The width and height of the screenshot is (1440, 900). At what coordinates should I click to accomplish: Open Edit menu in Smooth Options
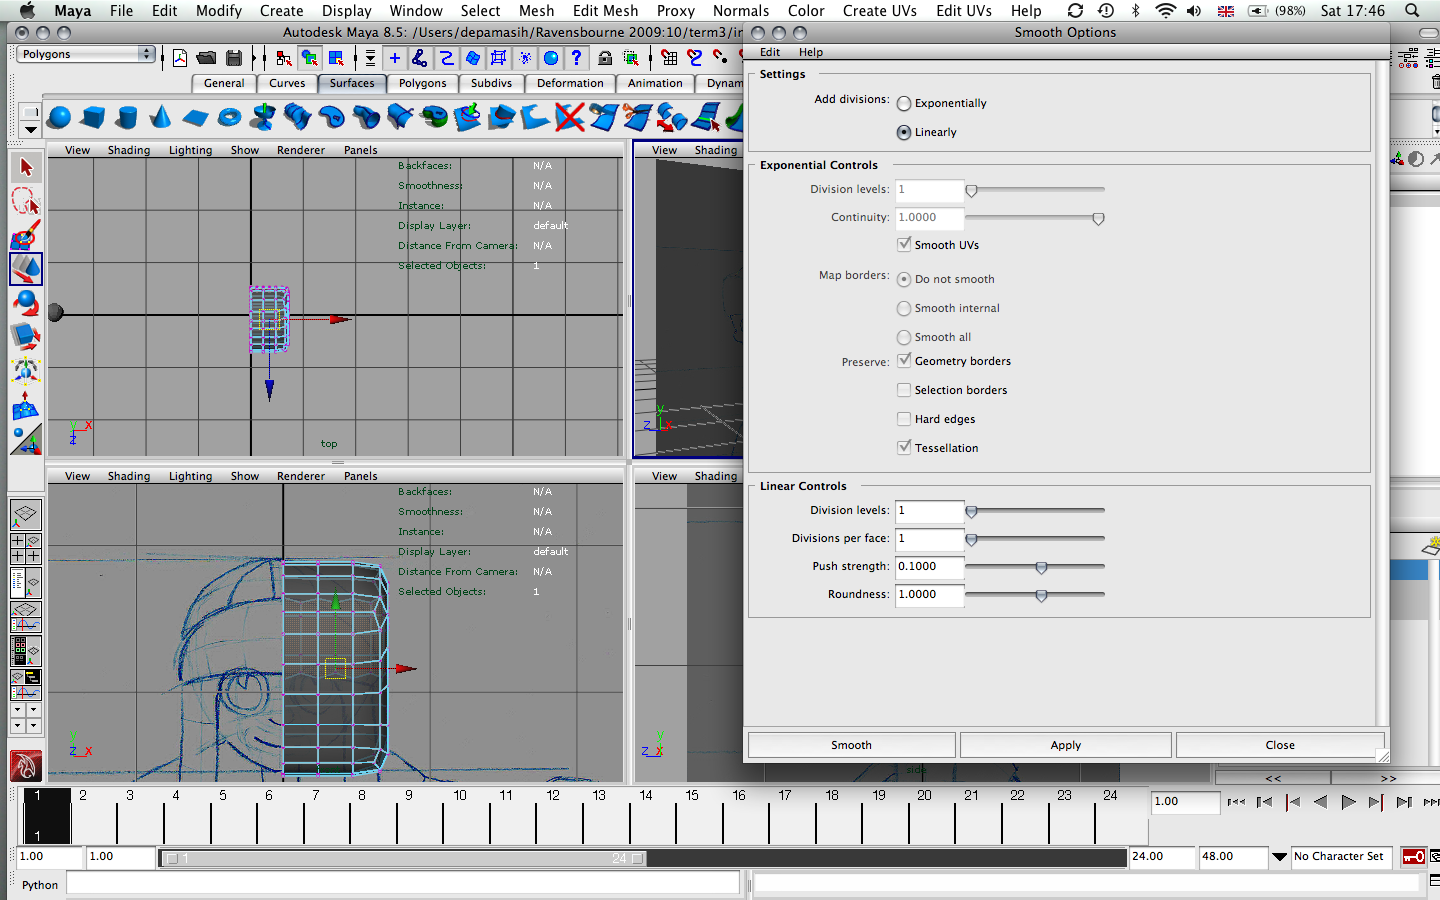(x=770, y=52)
